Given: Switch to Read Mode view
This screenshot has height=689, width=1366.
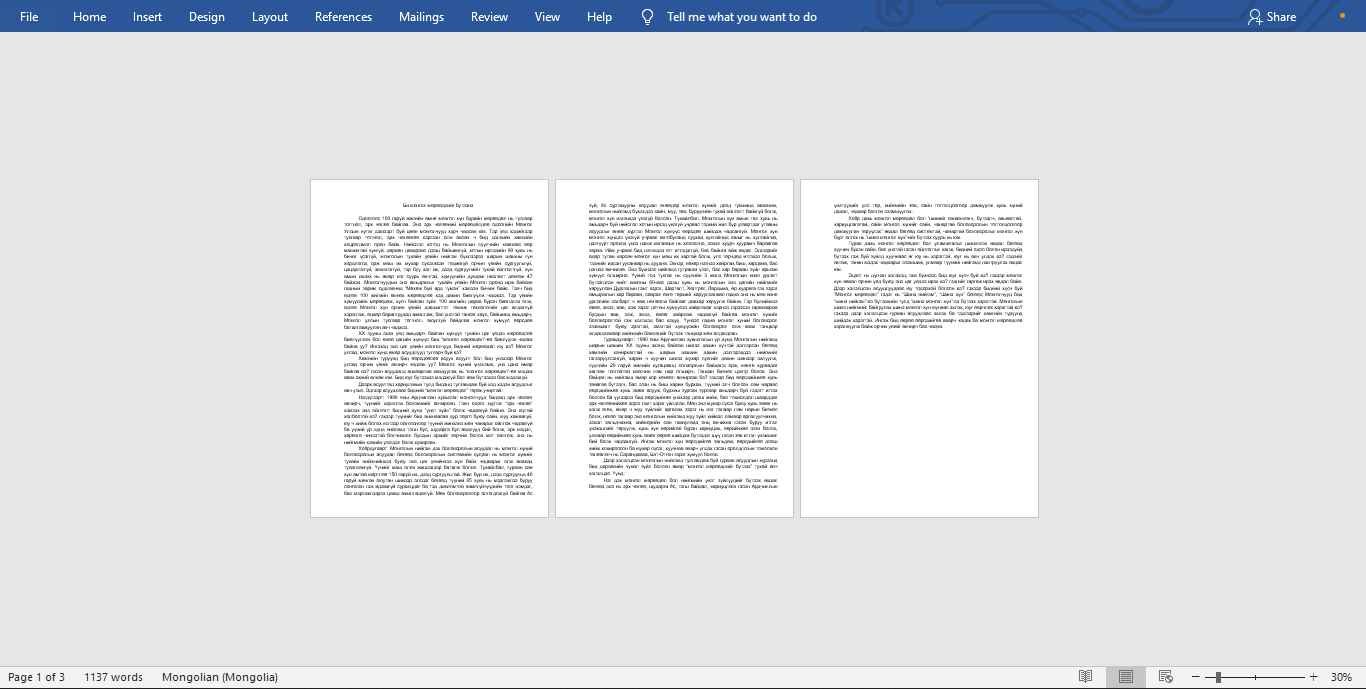Looking at the screenshot, I should (1085, 677).
